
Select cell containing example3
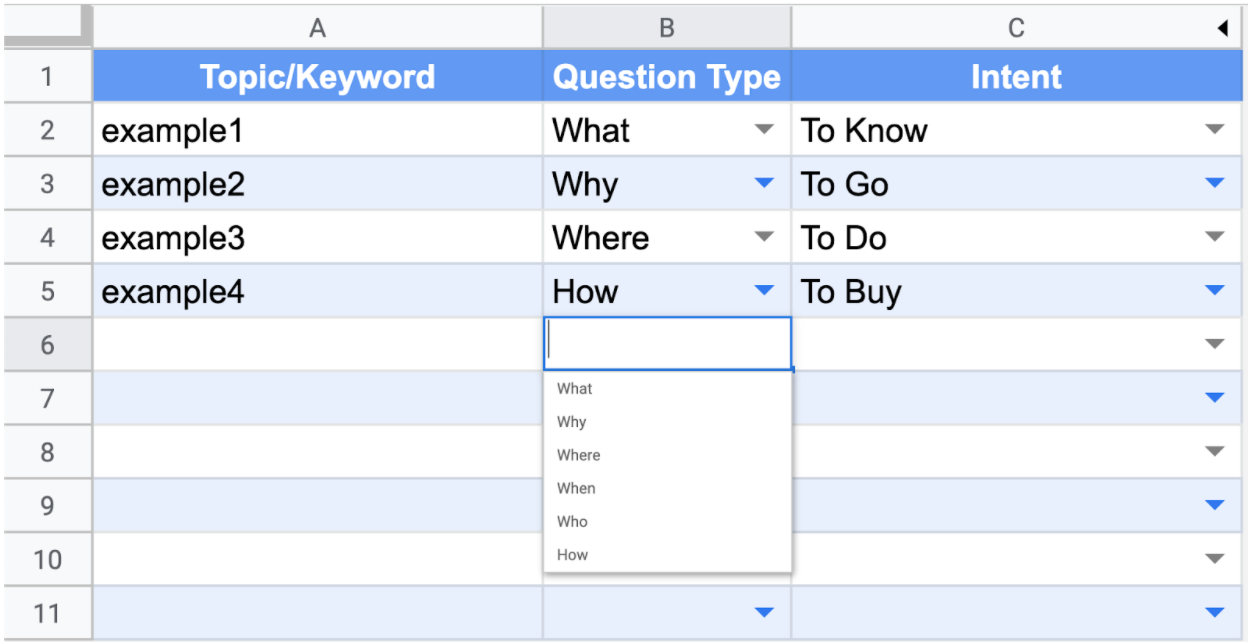[318, 238]
